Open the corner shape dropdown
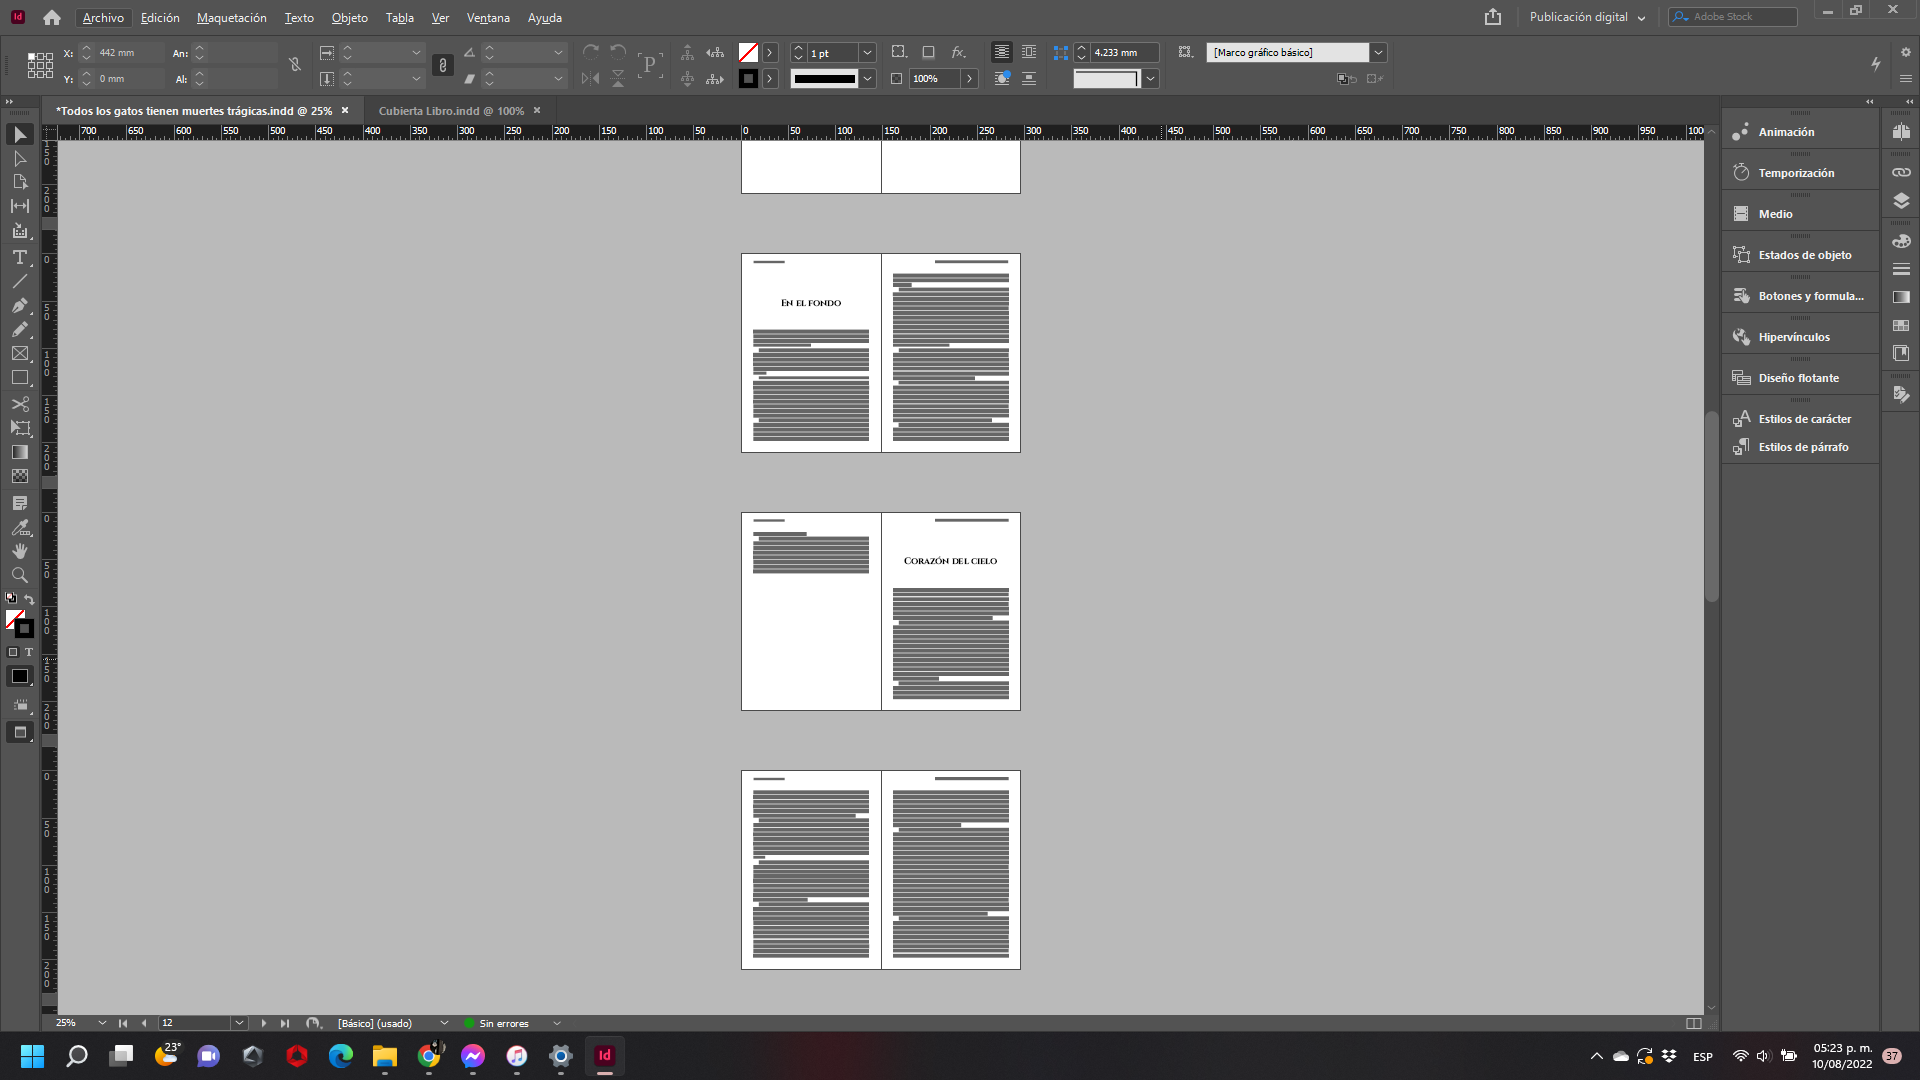1920x1080 pixels. point(1151,79)
